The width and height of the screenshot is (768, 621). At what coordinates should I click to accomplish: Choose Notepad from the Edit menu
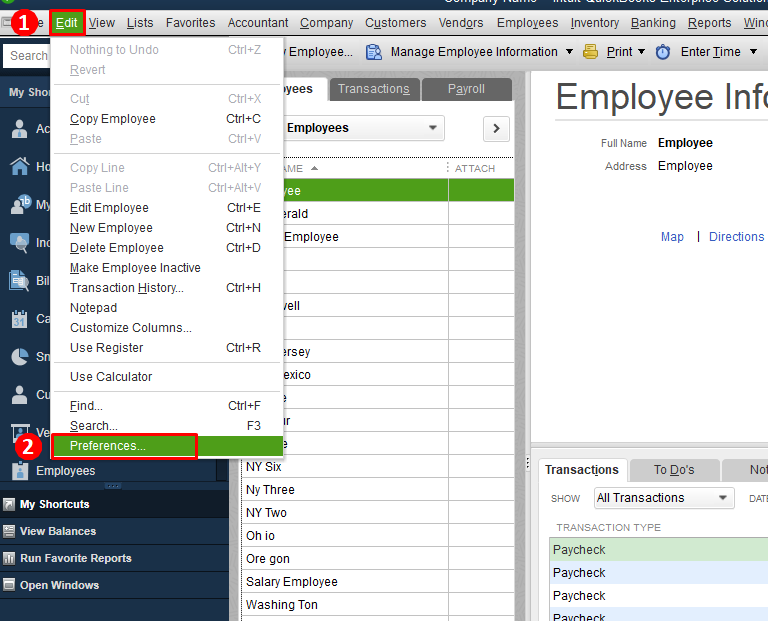pyautogui.click(x=167, y=308)
